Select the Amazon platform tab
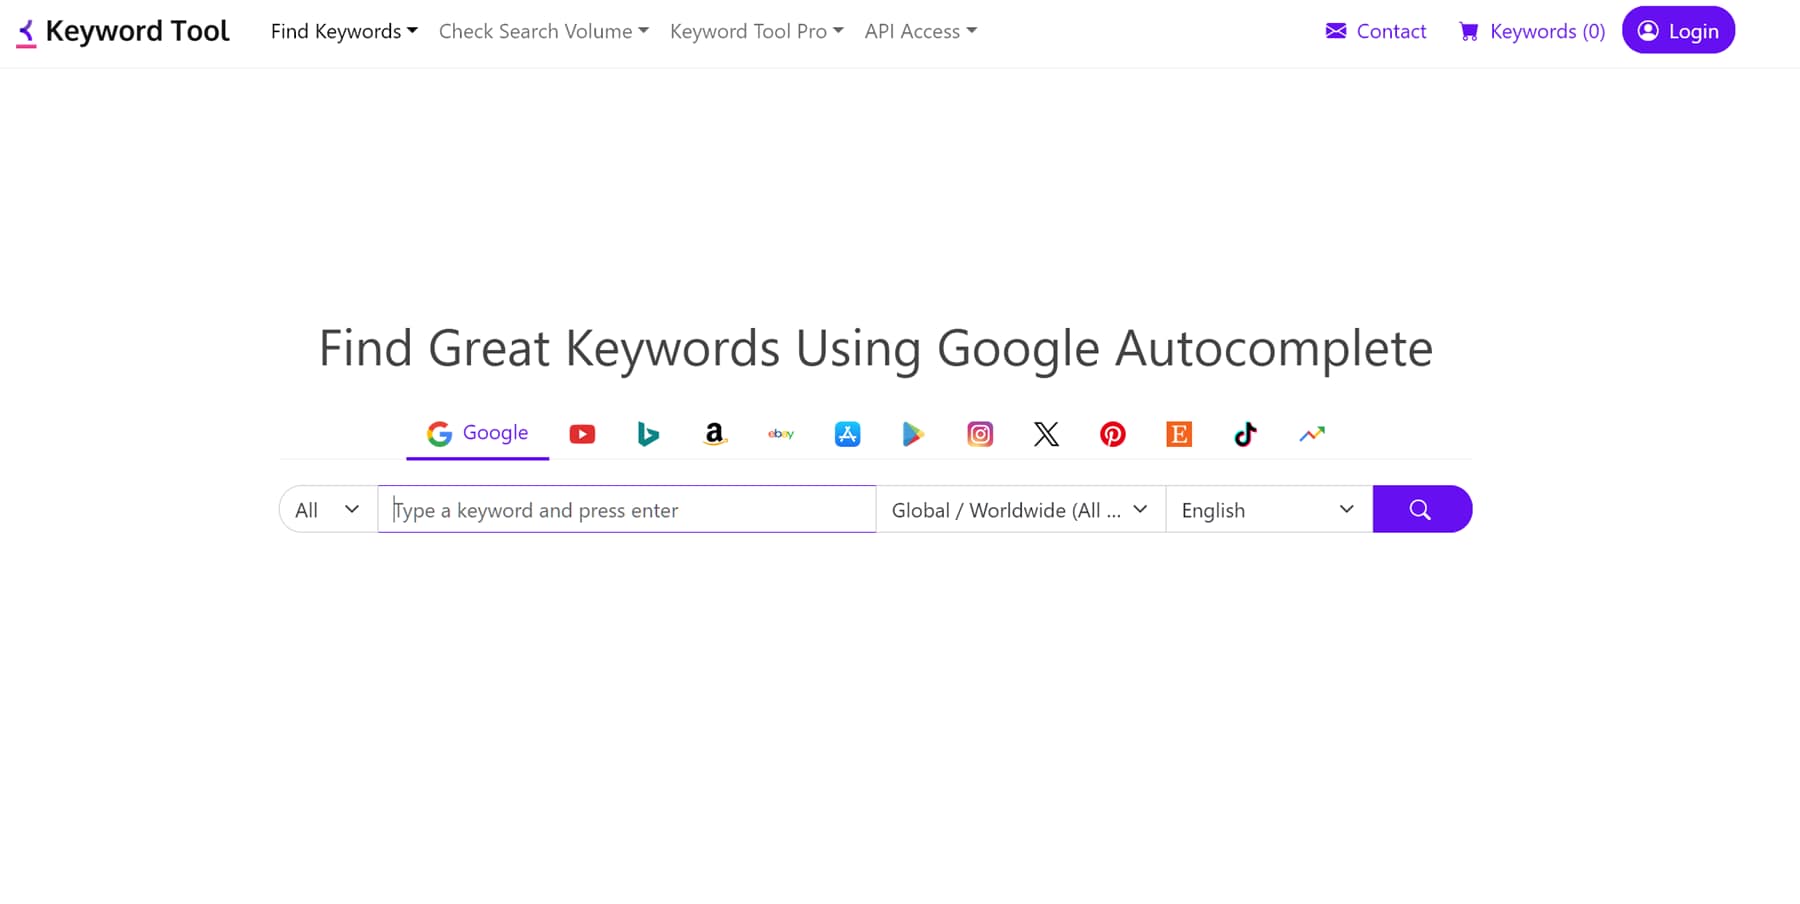The height and width of the screenshot is (904, 1800). 714,433
